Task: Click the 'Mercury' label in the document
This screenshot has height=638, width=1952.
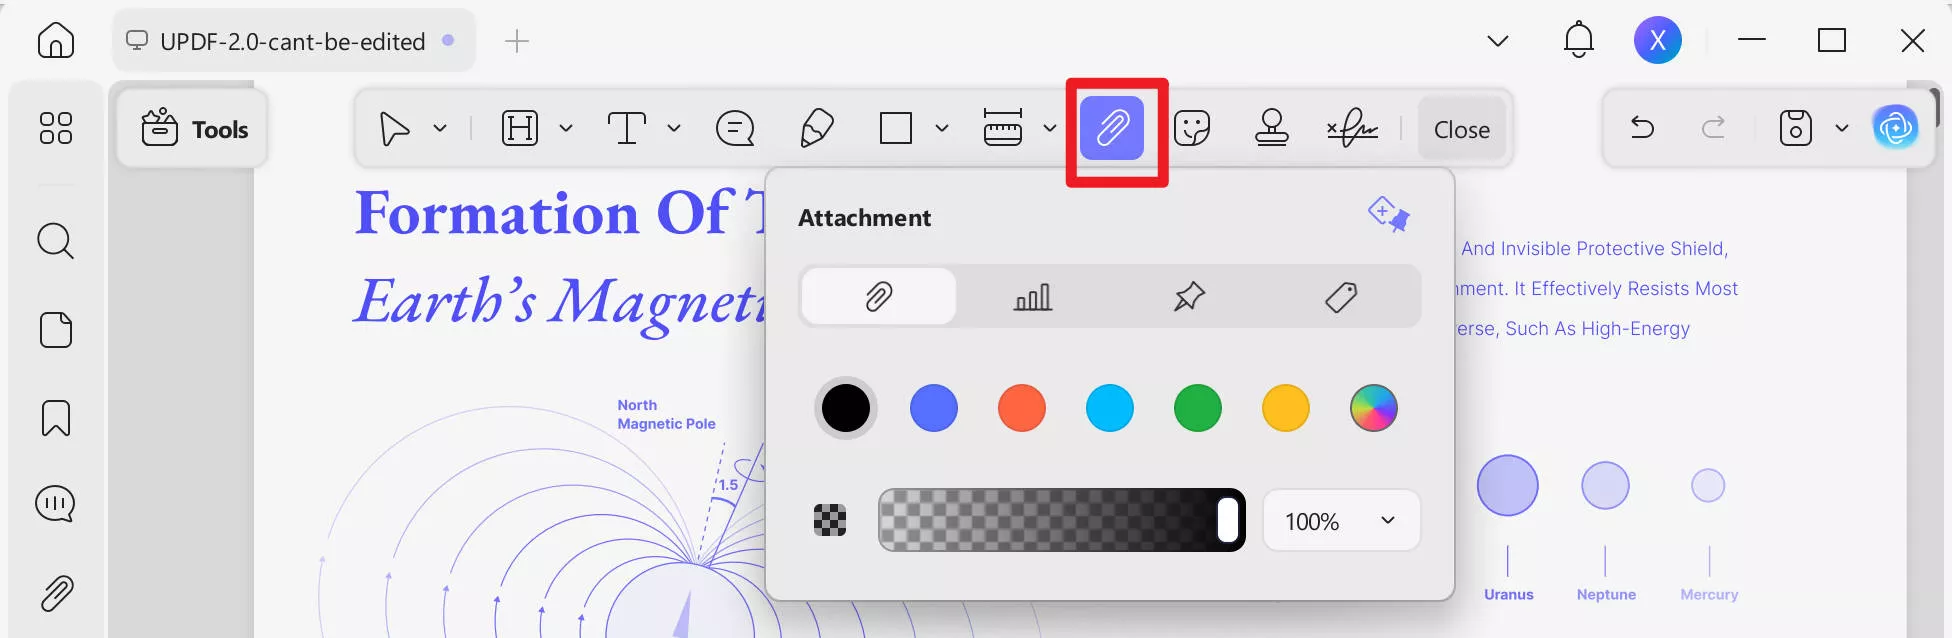Action: (x=1709, y=594)
